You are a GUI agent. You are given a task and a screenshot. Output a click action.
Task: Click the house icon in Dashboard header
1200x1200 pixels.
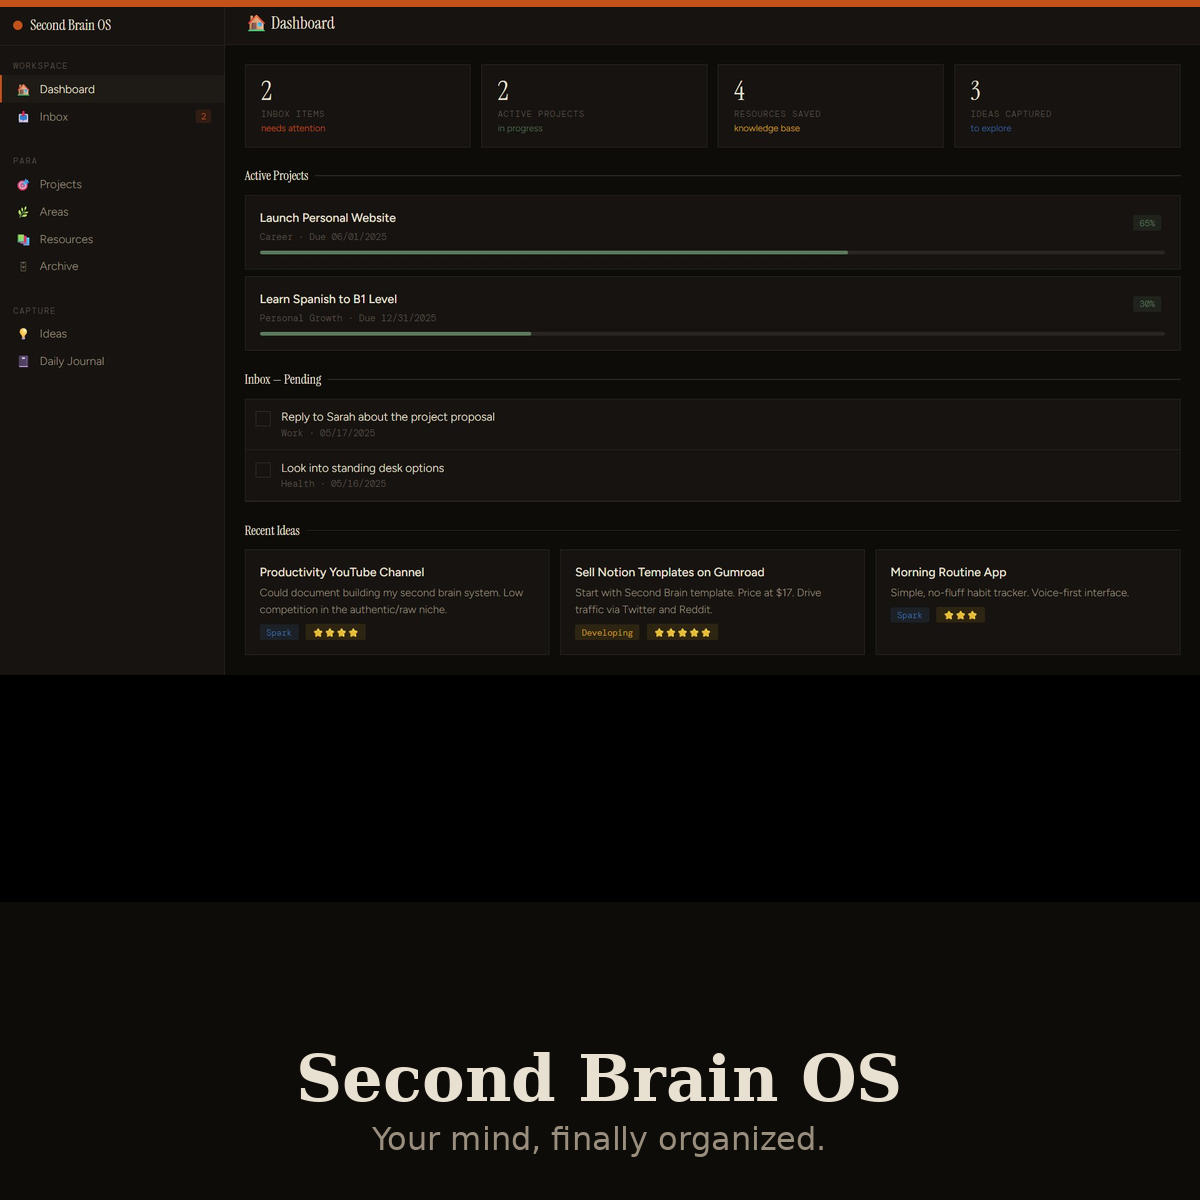tap(256, 23)
